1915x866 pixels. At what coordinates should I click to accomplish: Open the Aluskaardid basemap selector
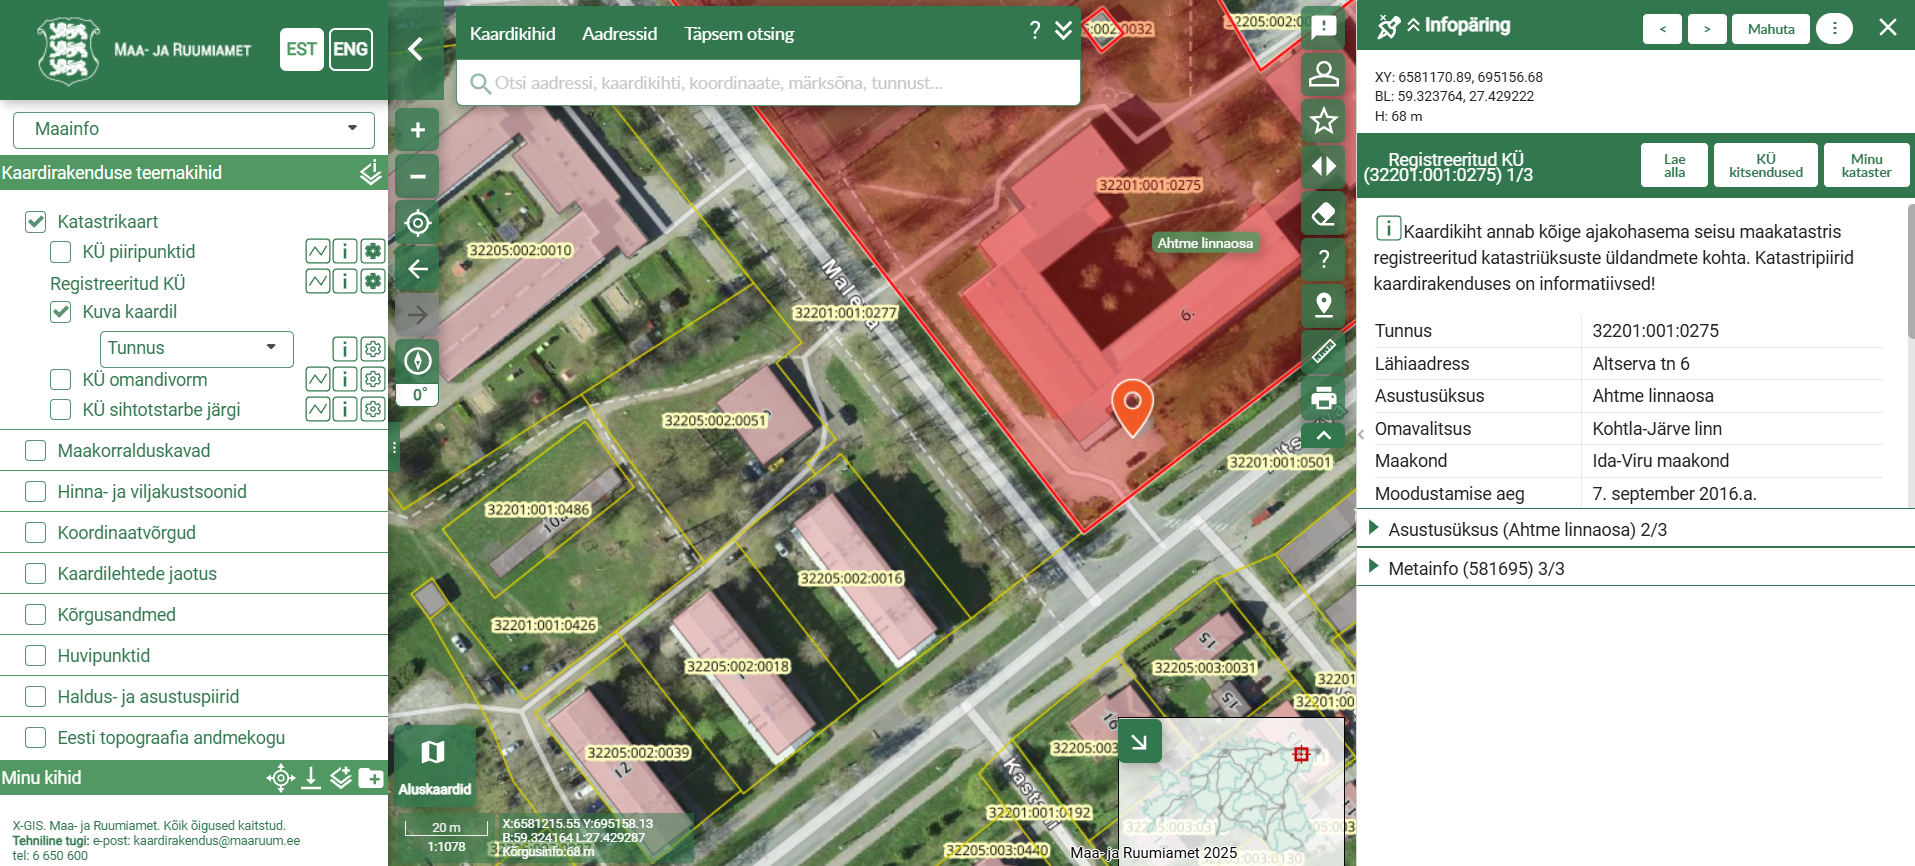pos(434,765)
